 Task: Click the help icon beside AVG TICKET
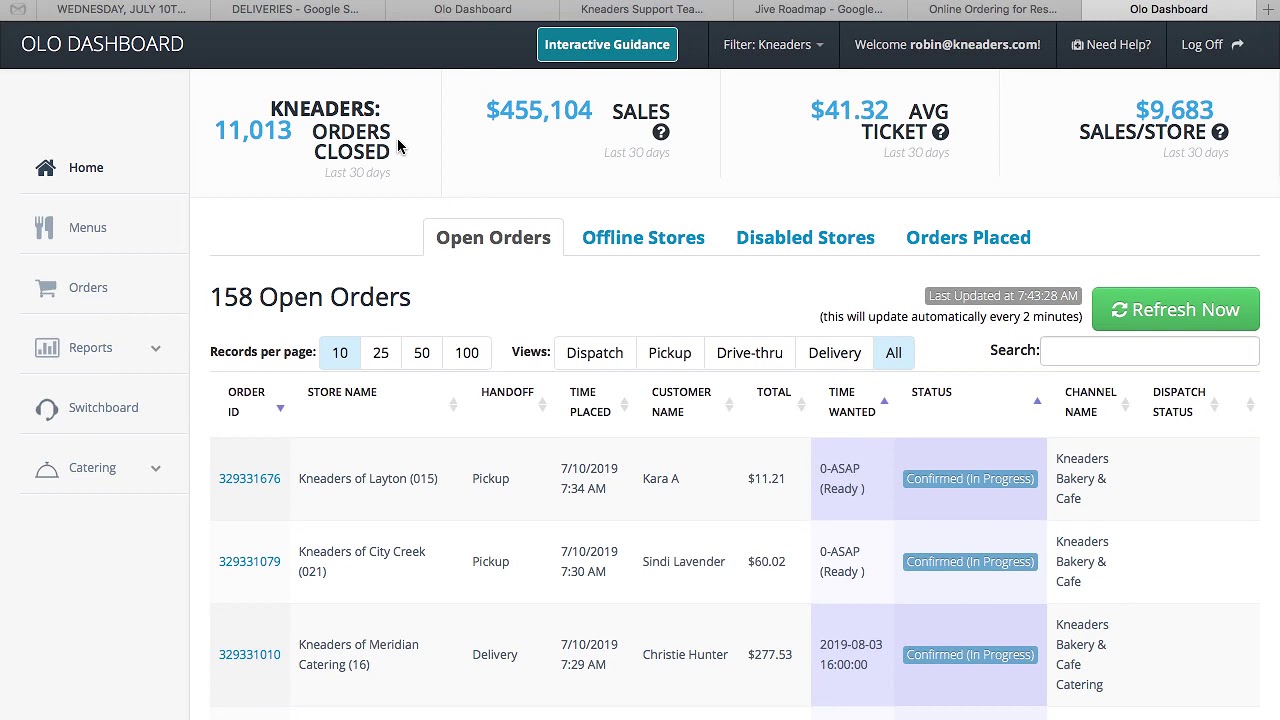pyautogui.click(x=940, y=132)
